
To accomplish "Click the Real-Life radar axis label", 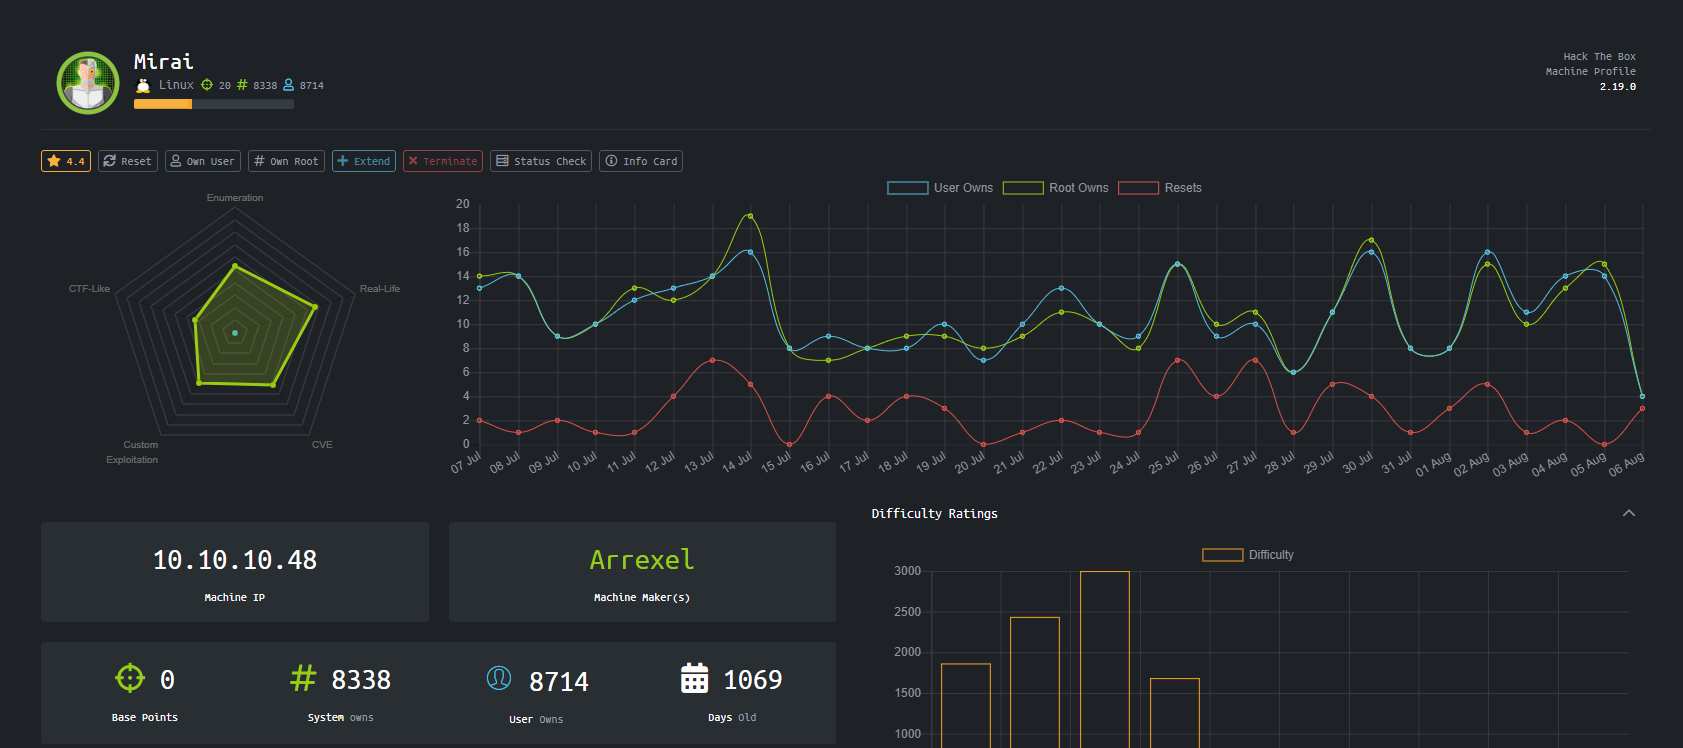I will click(x=380, y=289).
